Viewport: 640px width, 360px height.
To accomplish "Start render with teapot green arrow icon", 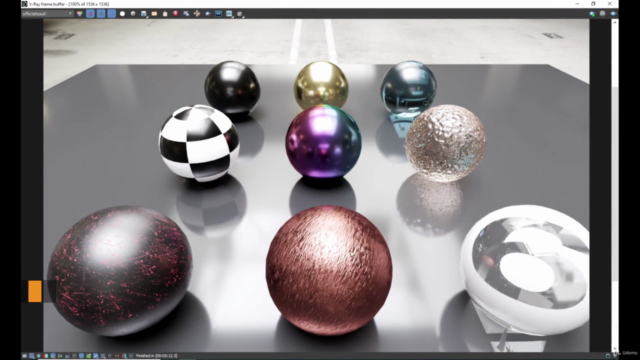I will pos(592,13).
